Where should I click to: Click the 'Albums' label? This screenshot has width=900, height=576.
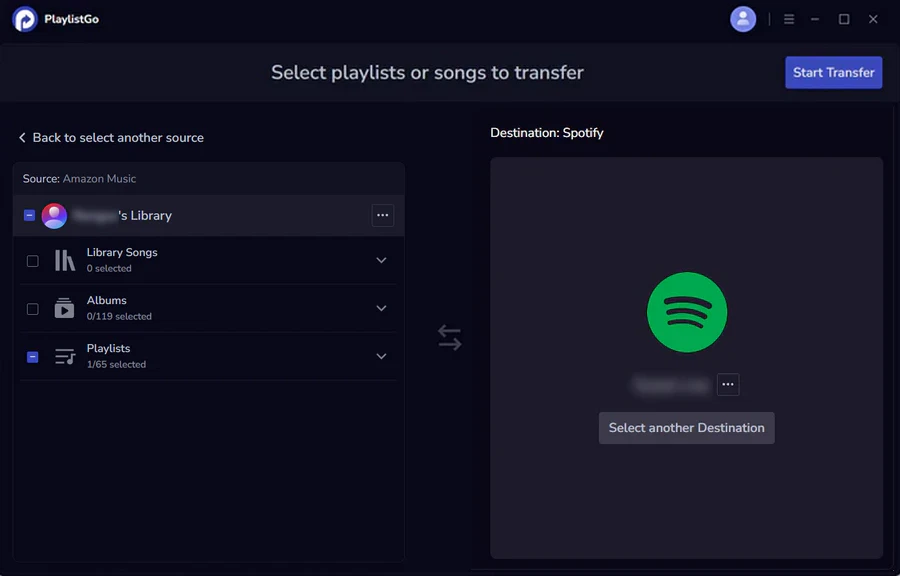pyautogui.click(x=107, y=301)
